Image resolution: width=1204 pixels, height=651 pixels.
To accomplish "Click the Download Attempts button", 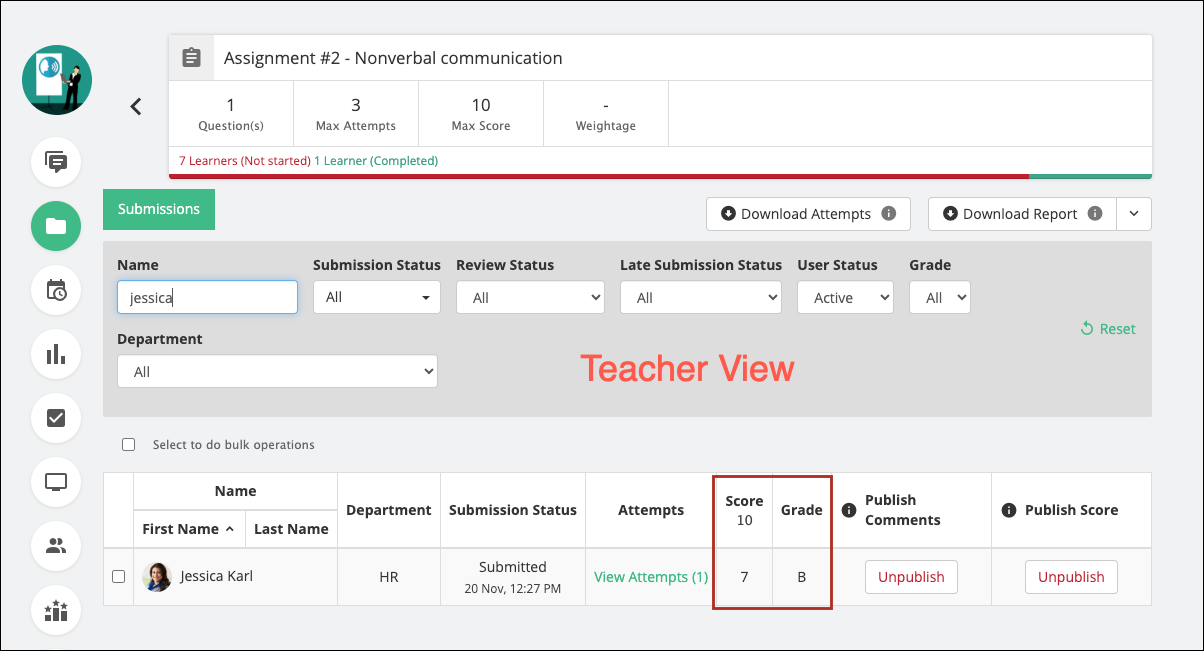I will tap(807, 214).
